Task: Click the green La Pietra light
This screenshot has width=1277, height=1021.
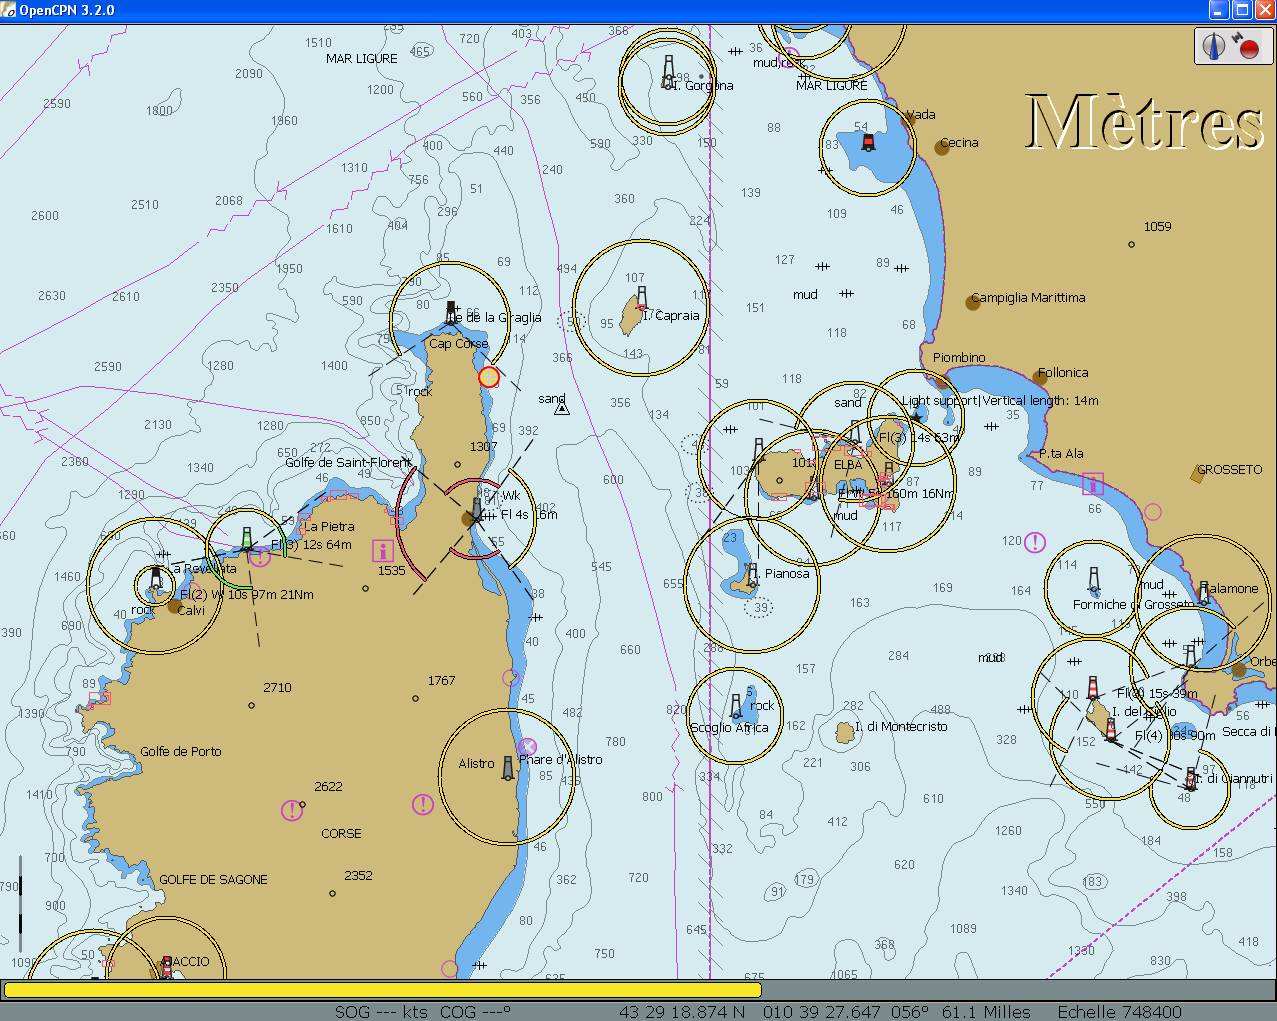Action: (x=247, y=539)
